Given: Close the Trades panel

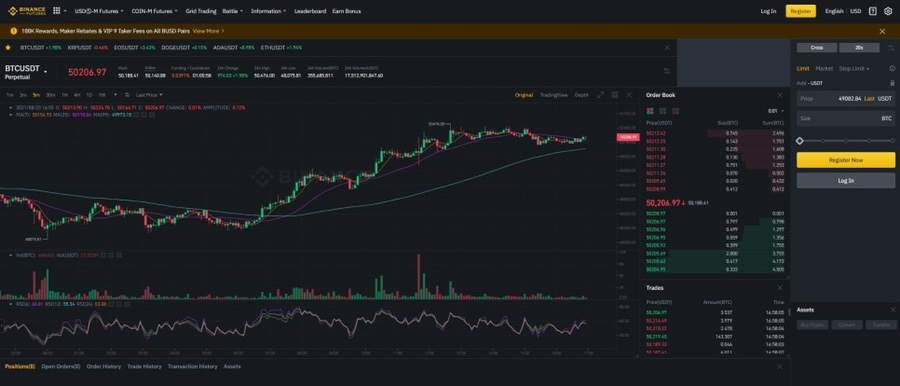Looking at the screenshot, I should click(779, 288).
